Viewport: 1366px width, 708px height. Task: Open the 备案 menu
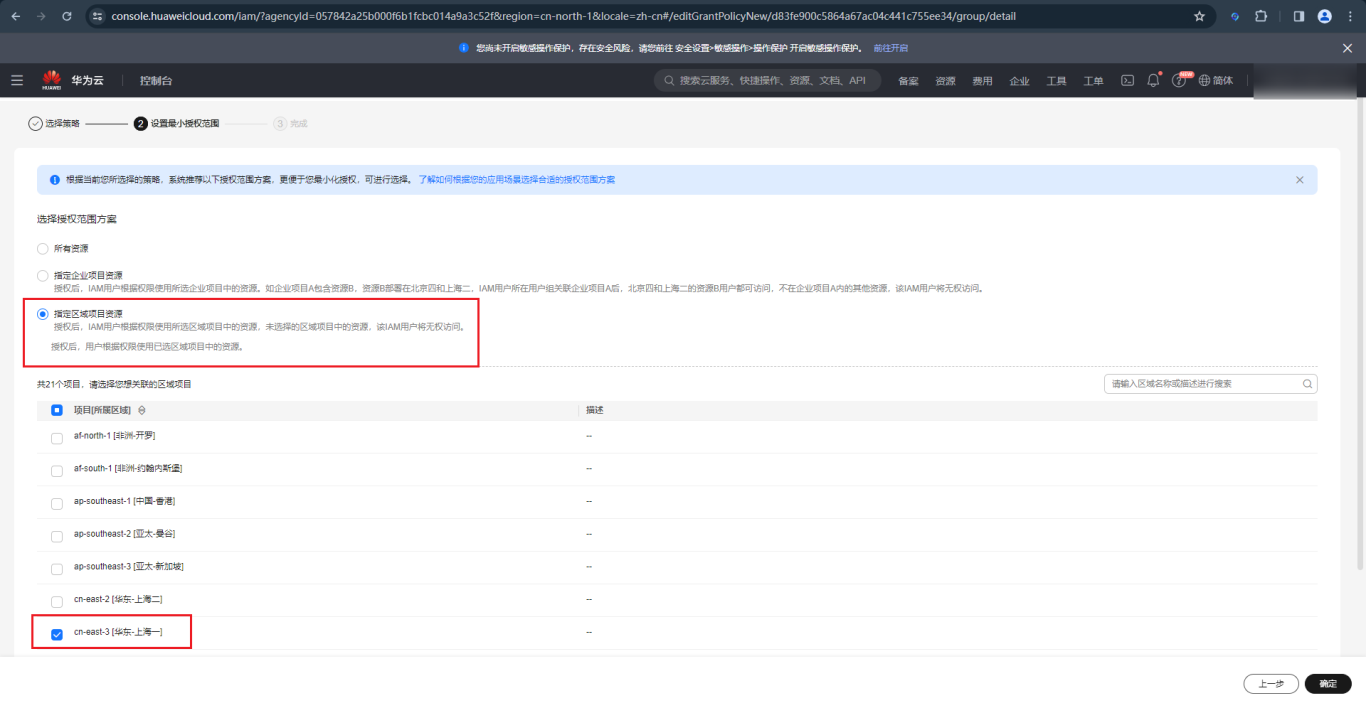(908, 81)
